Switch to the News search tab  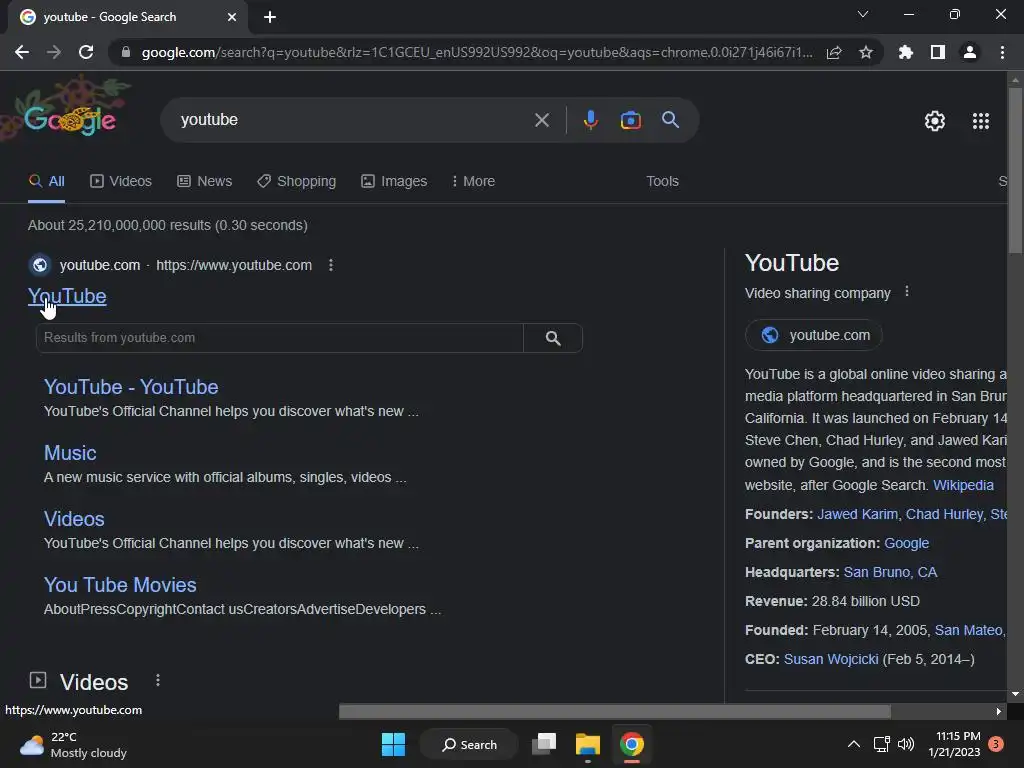[204, 181]
